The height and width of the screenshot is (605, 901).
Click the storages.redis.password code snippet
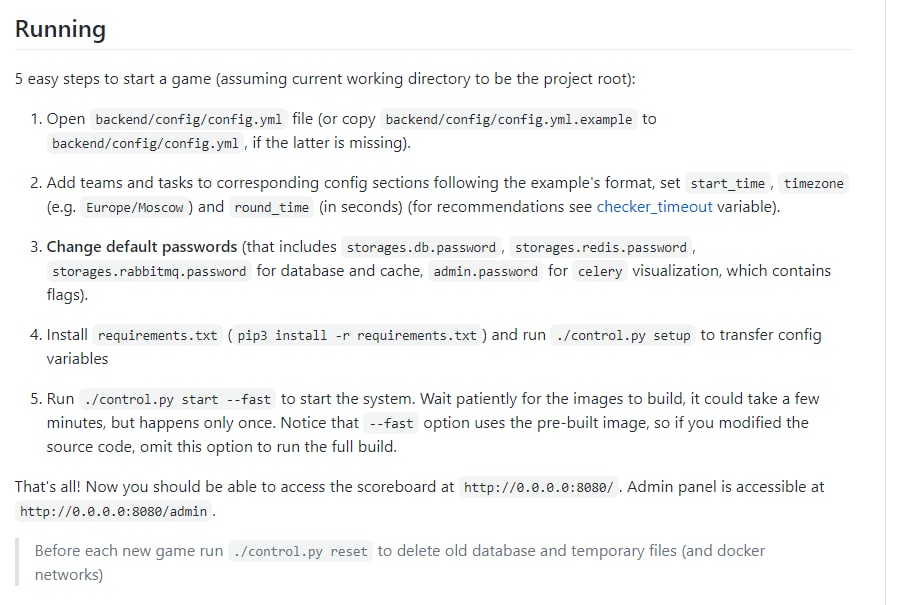pyautogui.click(x=601, y=247)
